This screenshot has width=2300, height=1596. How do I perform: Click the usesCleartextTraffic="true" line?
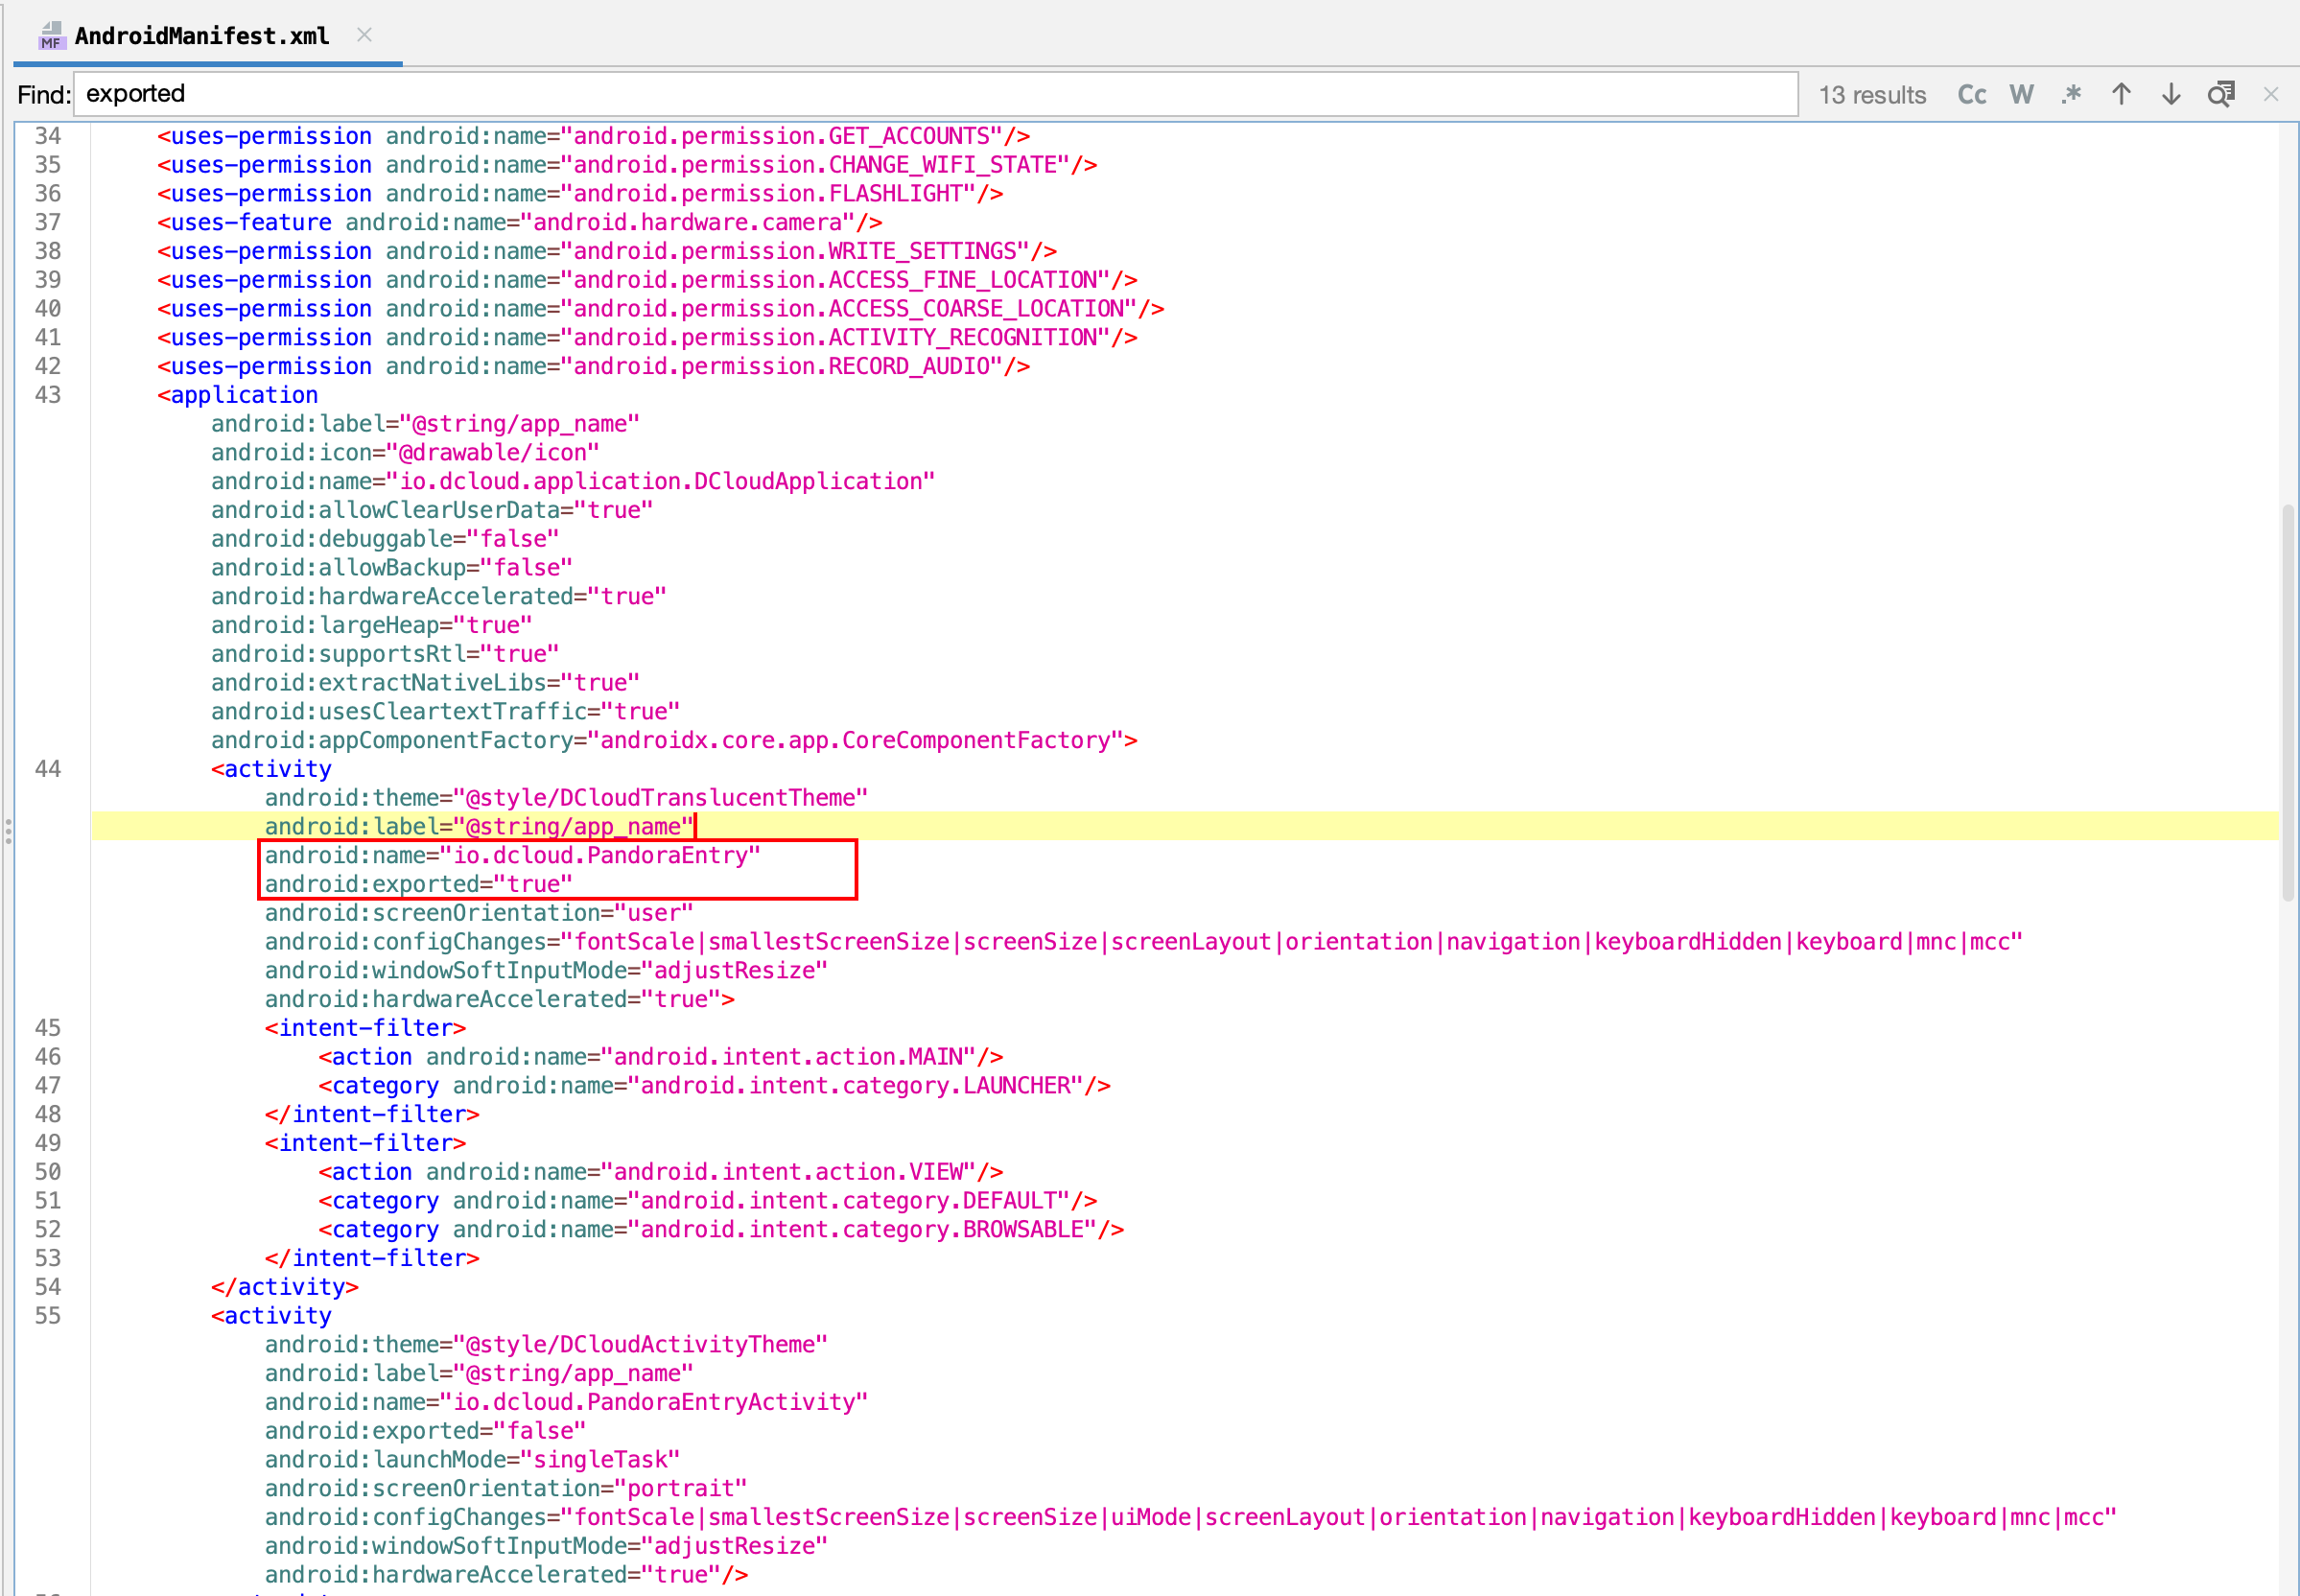tap(445, 712)
